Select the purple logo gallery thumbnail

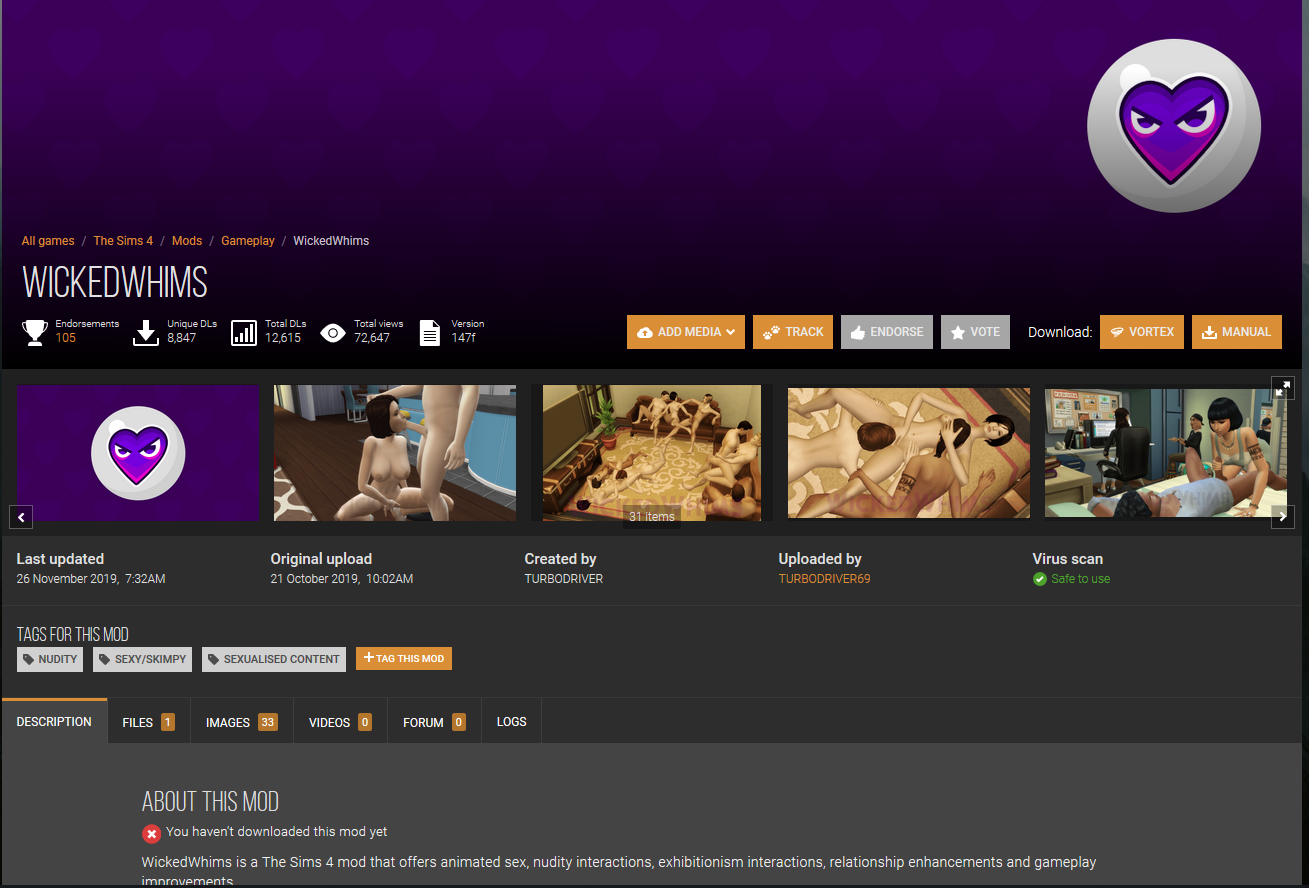coord(138,453)
